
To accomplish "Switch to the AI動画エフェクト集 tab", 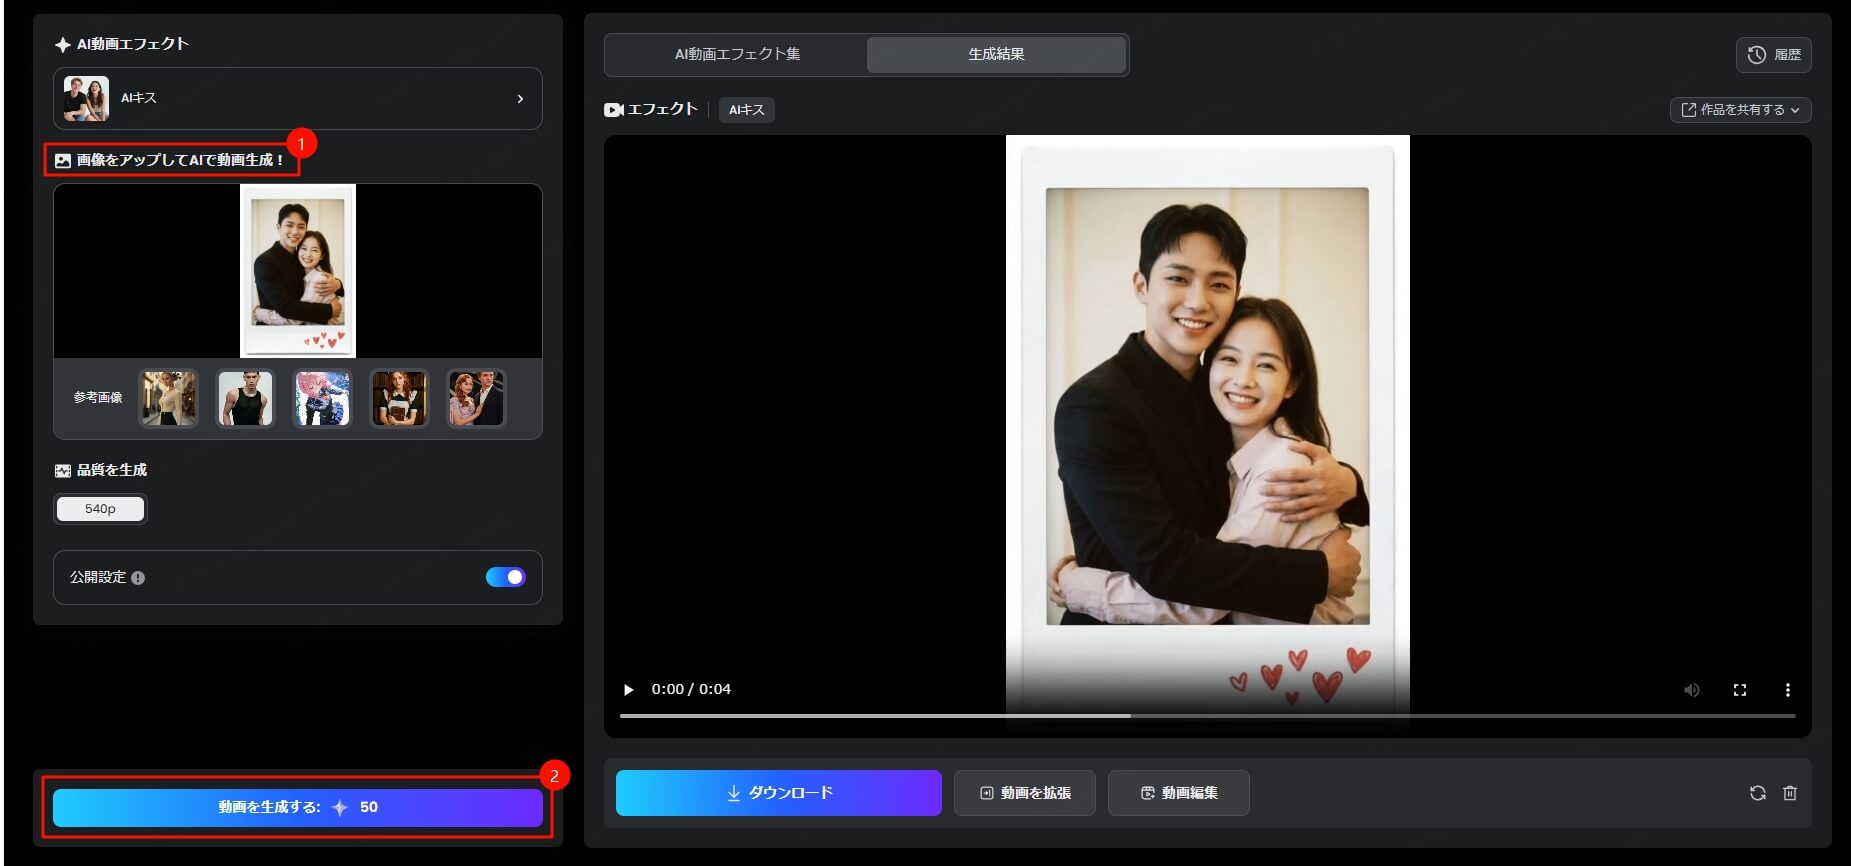I will coord(737,54).
